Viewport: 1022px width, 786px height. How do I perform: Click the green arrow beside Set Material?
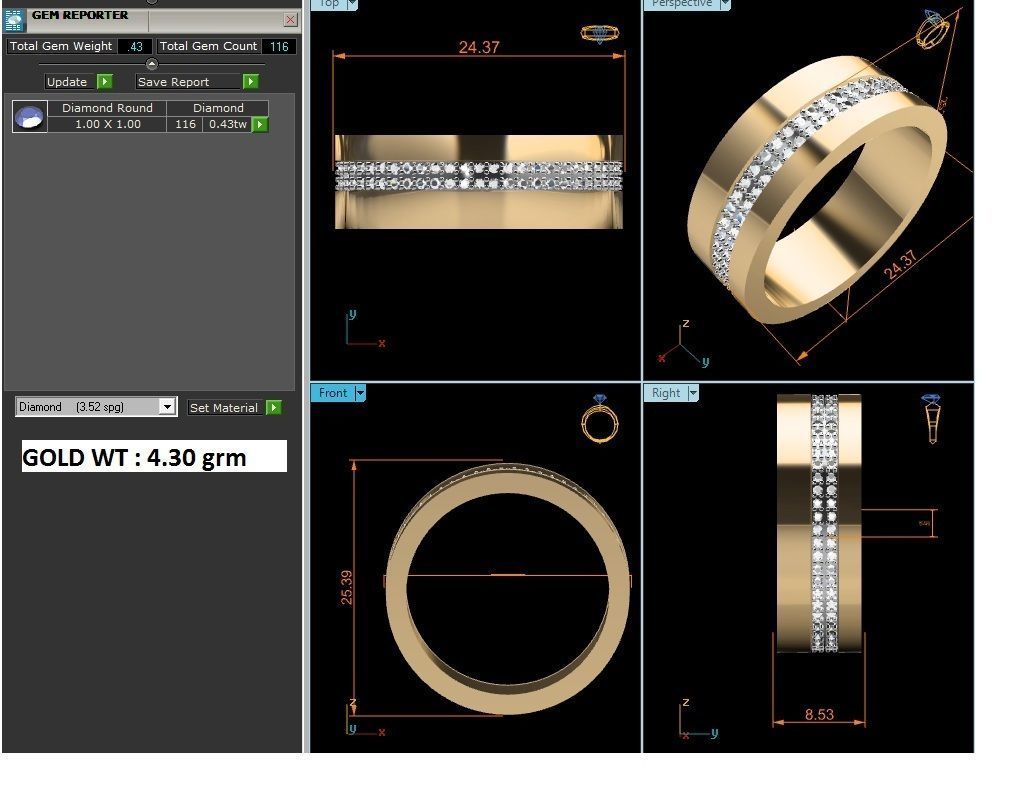click(274, 407)
